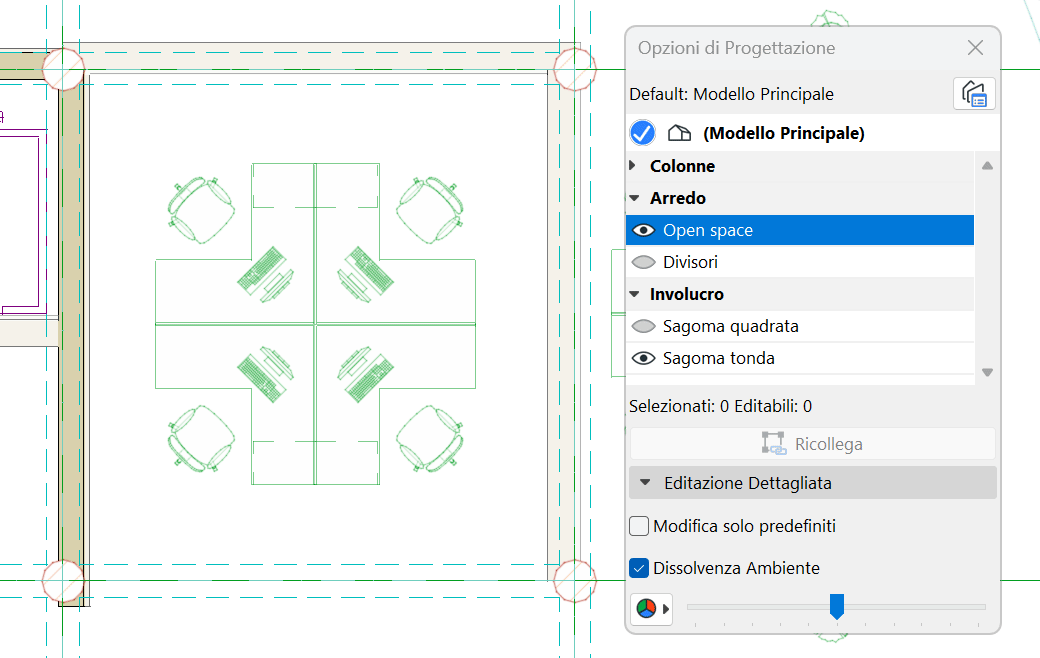
Task: Select the top-right column circle
Action: click(x=574, y=68)
